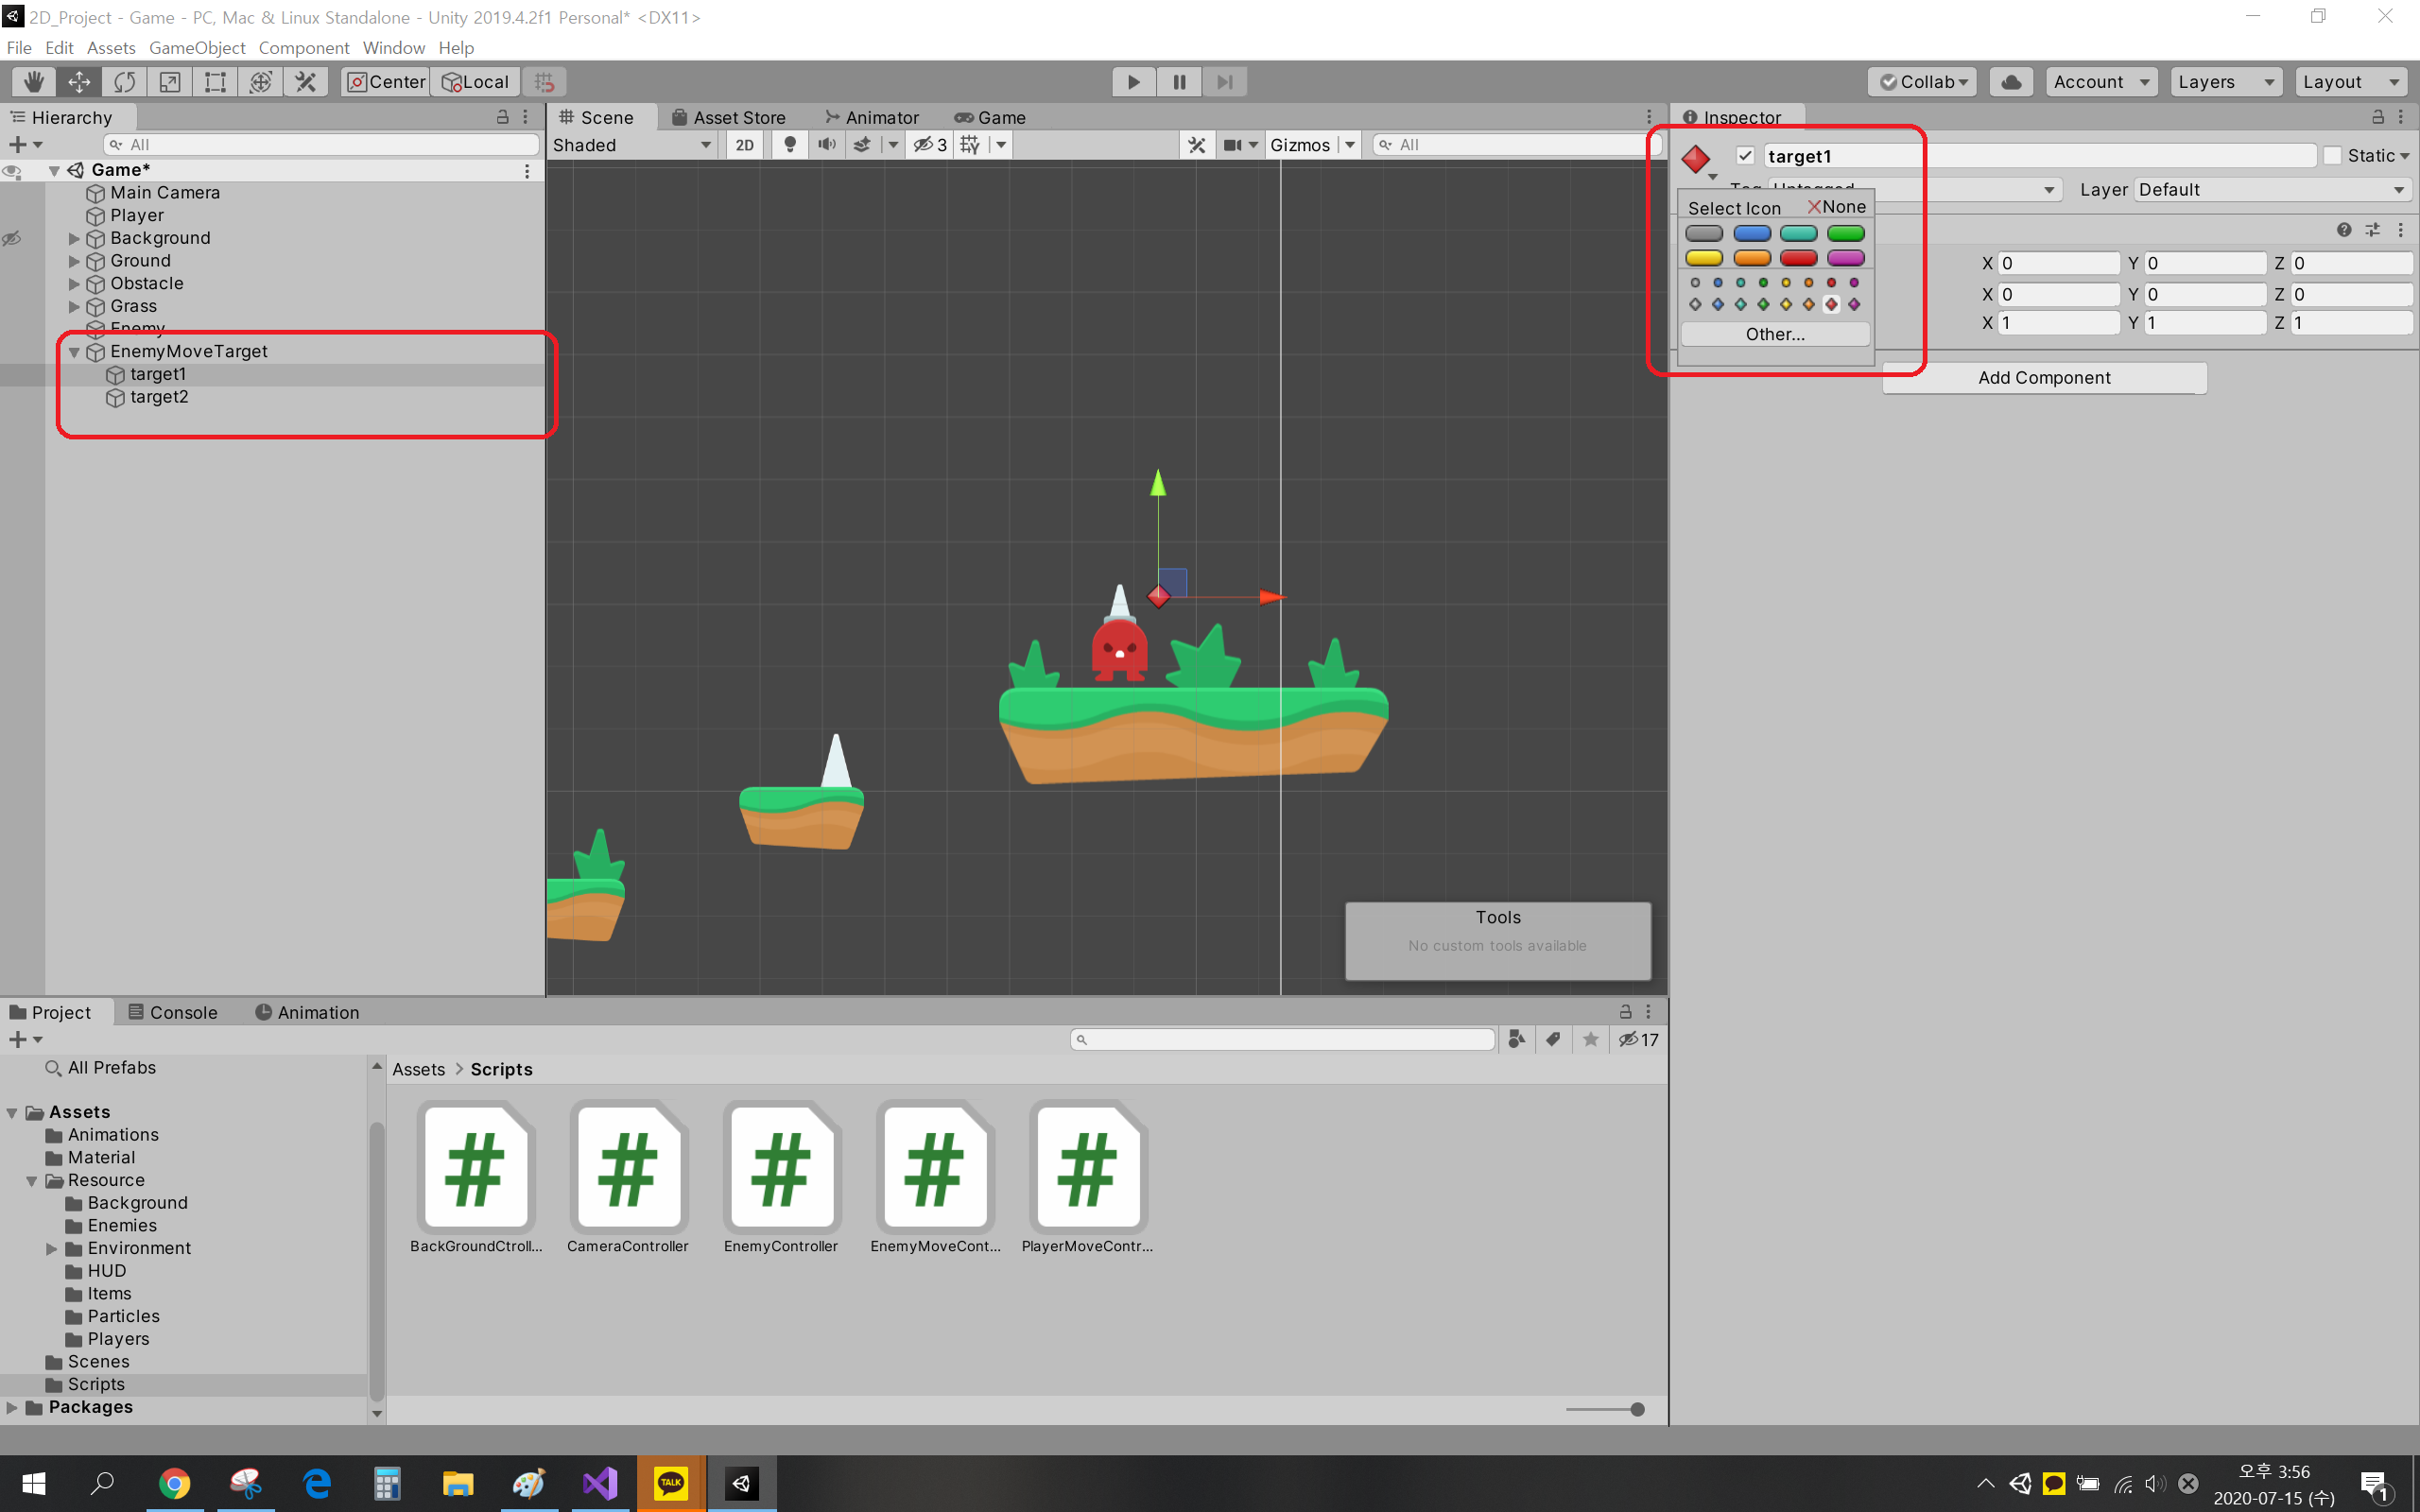Select the Hand tool in toolbar
Viewport: 2420px width, 1512px height.
(34, 82)
